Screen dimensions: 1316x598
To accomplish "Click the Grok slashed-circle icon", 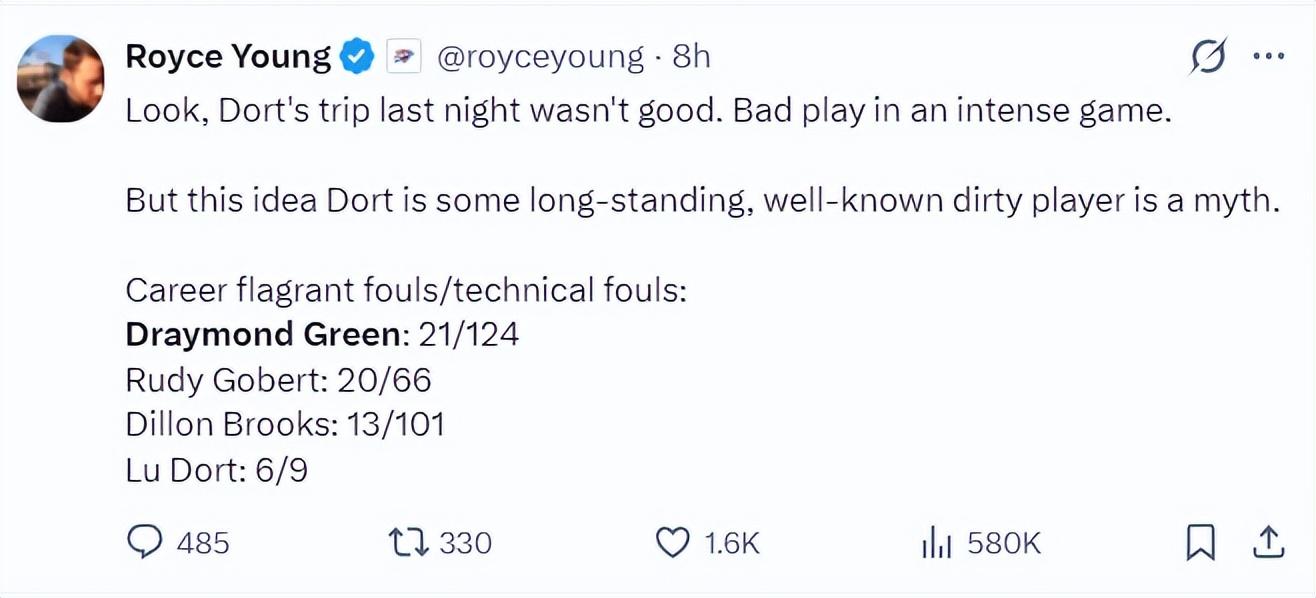I will coord(1208,58).
